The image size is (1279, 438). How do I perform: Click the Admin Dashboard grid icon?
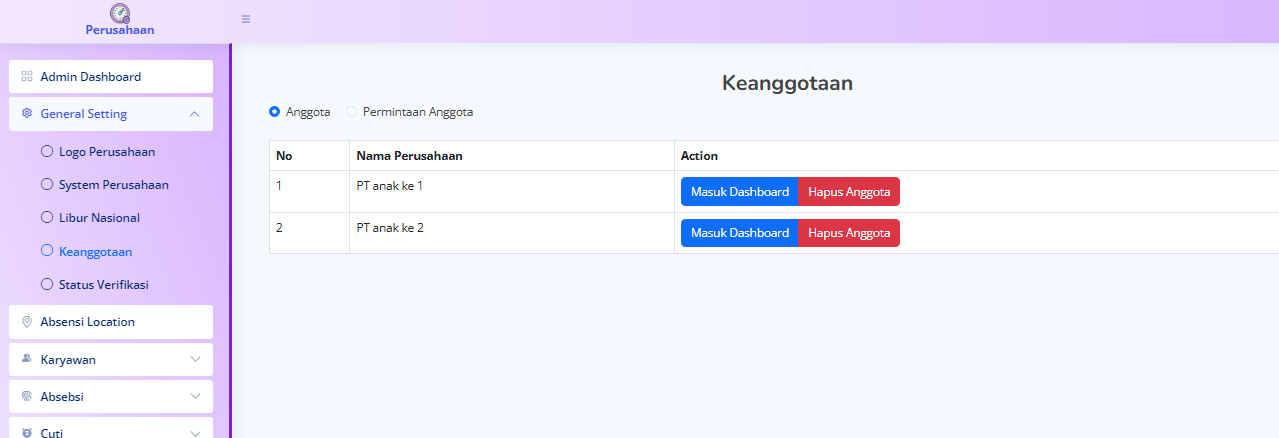(x=27, y=76)
